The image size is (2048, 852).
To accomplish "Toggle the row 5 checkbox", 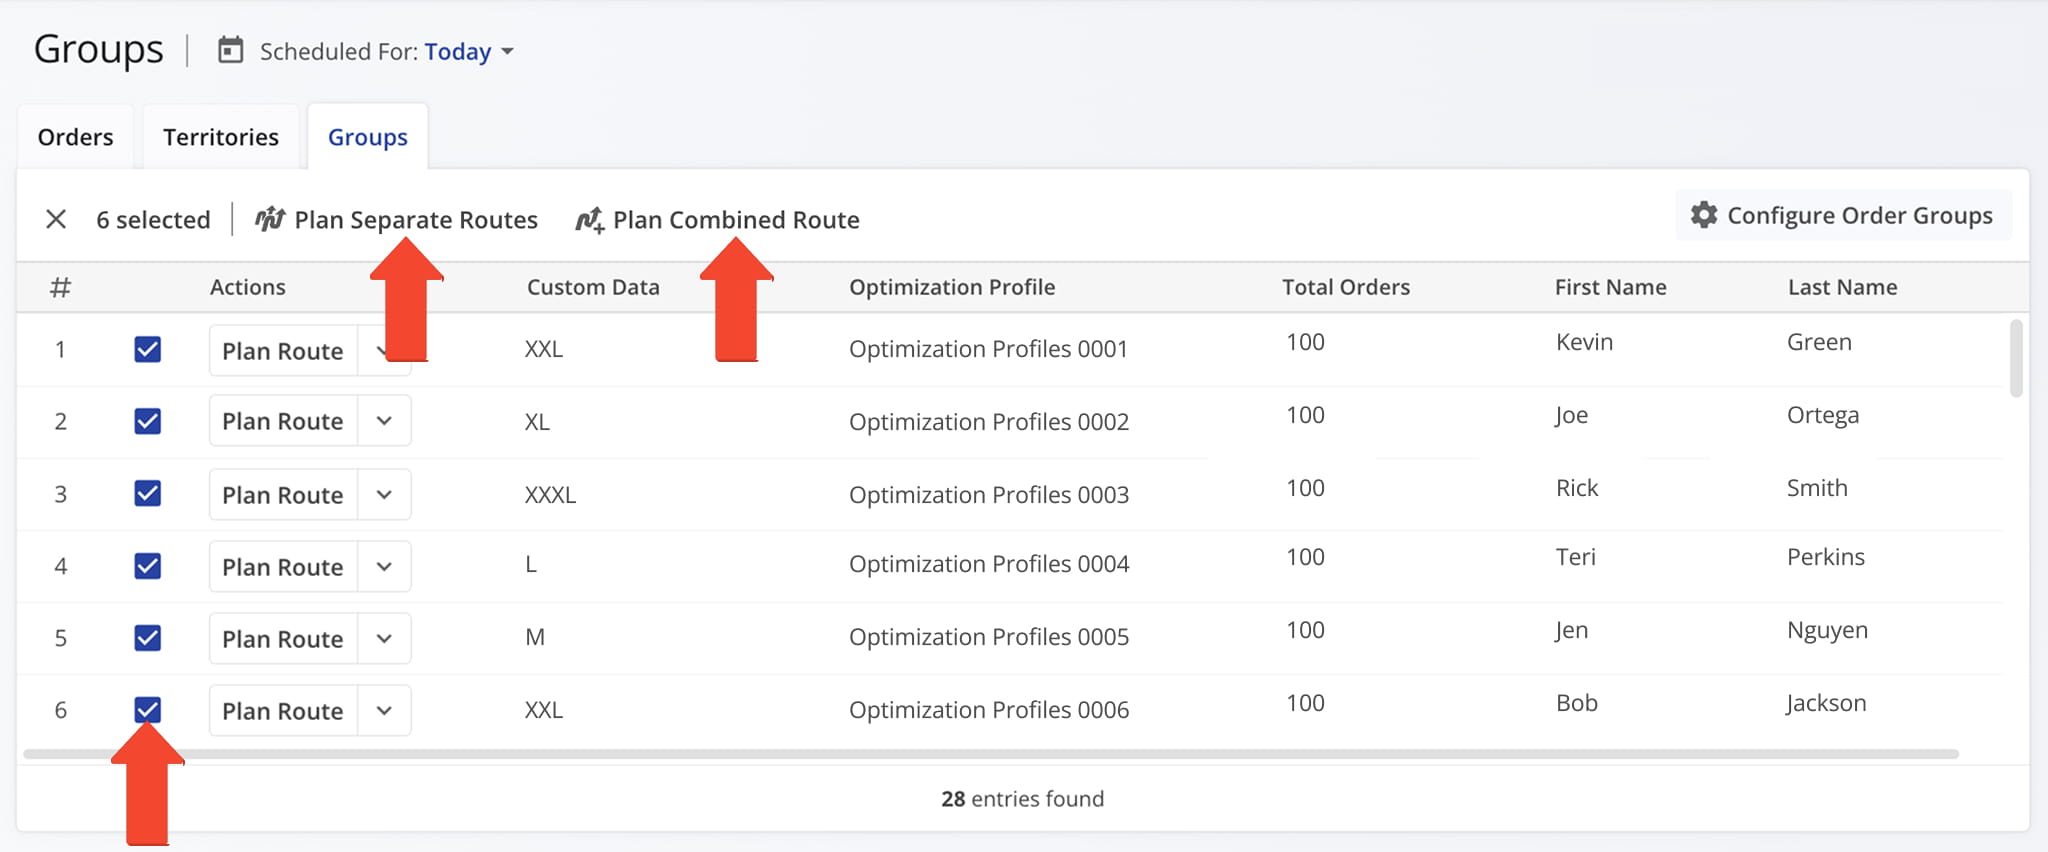I will pyautogui.click(x=148, y=638).
